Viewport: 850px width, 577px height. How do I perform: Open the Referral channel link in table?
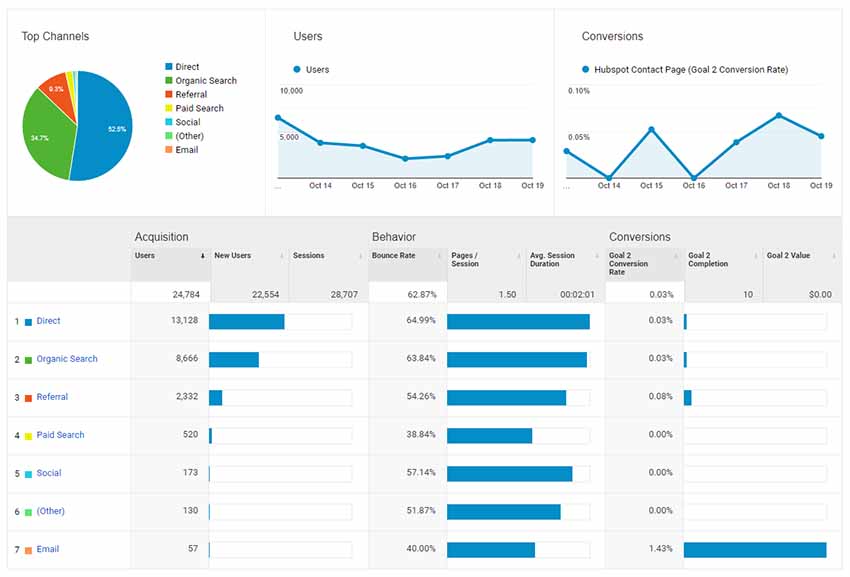(52, 397)
